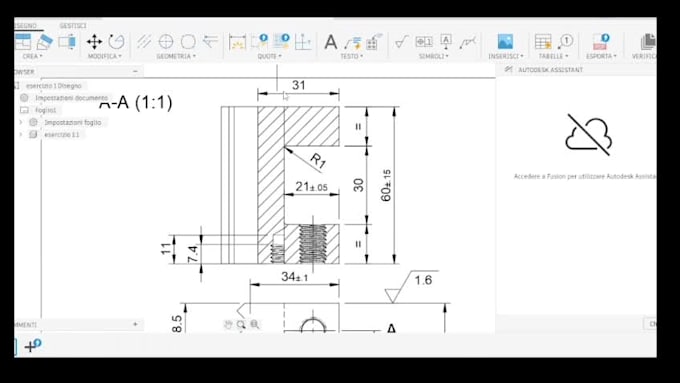680x383 pixels.
Task: Click the Zoom window magnifier icon
Action: click(x=241, y=324)
